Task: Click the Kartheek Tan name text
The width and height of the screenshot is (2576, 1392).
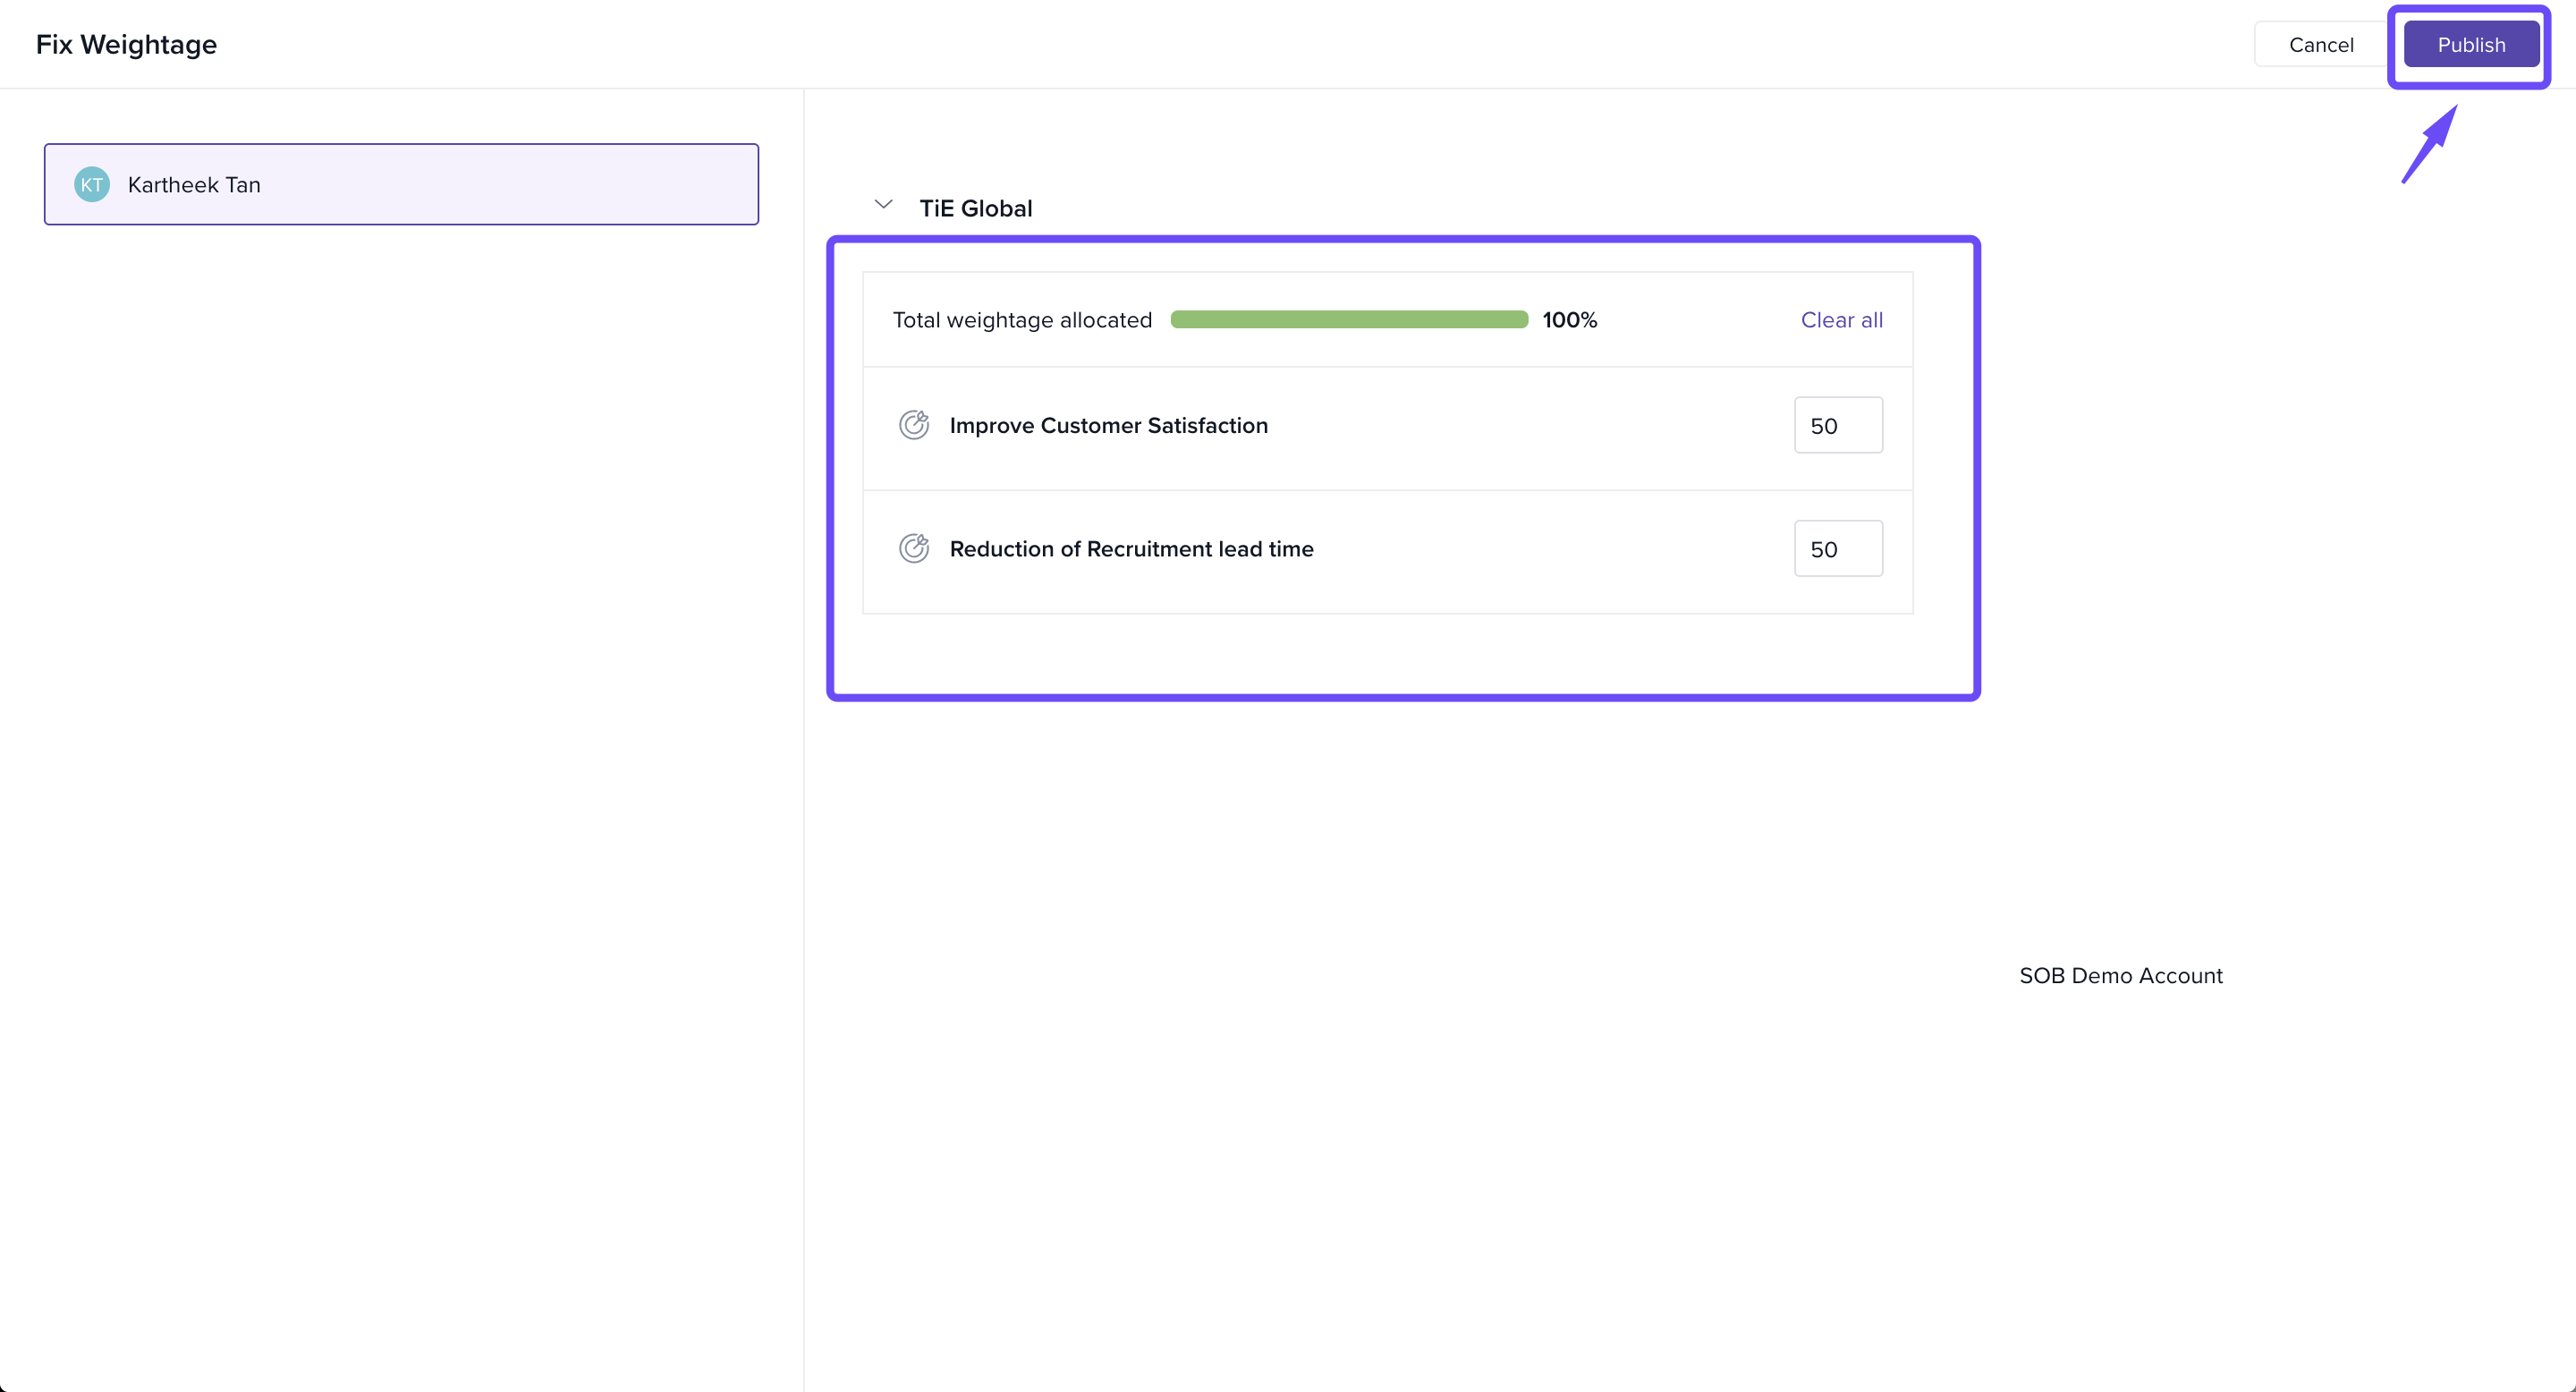Action: 194,184
